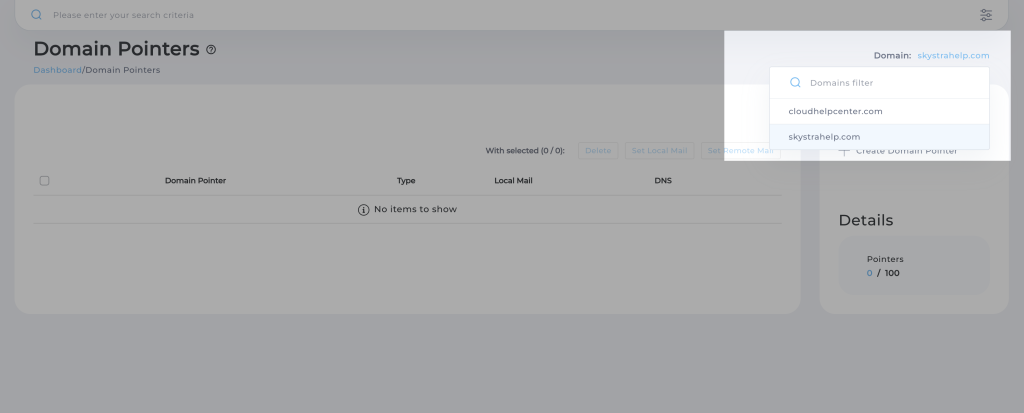Focus the Domains filter text field

(x=890, y=83)
